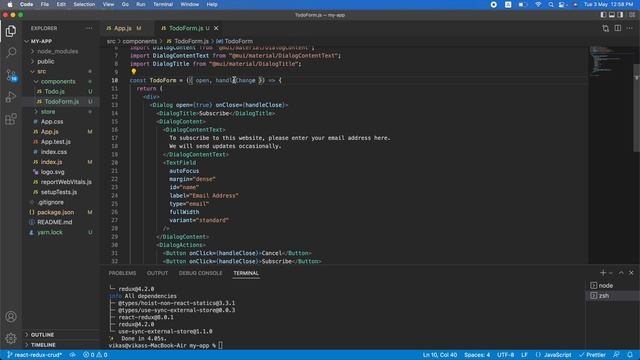Collapse the src folder

[x=42, y=71]
